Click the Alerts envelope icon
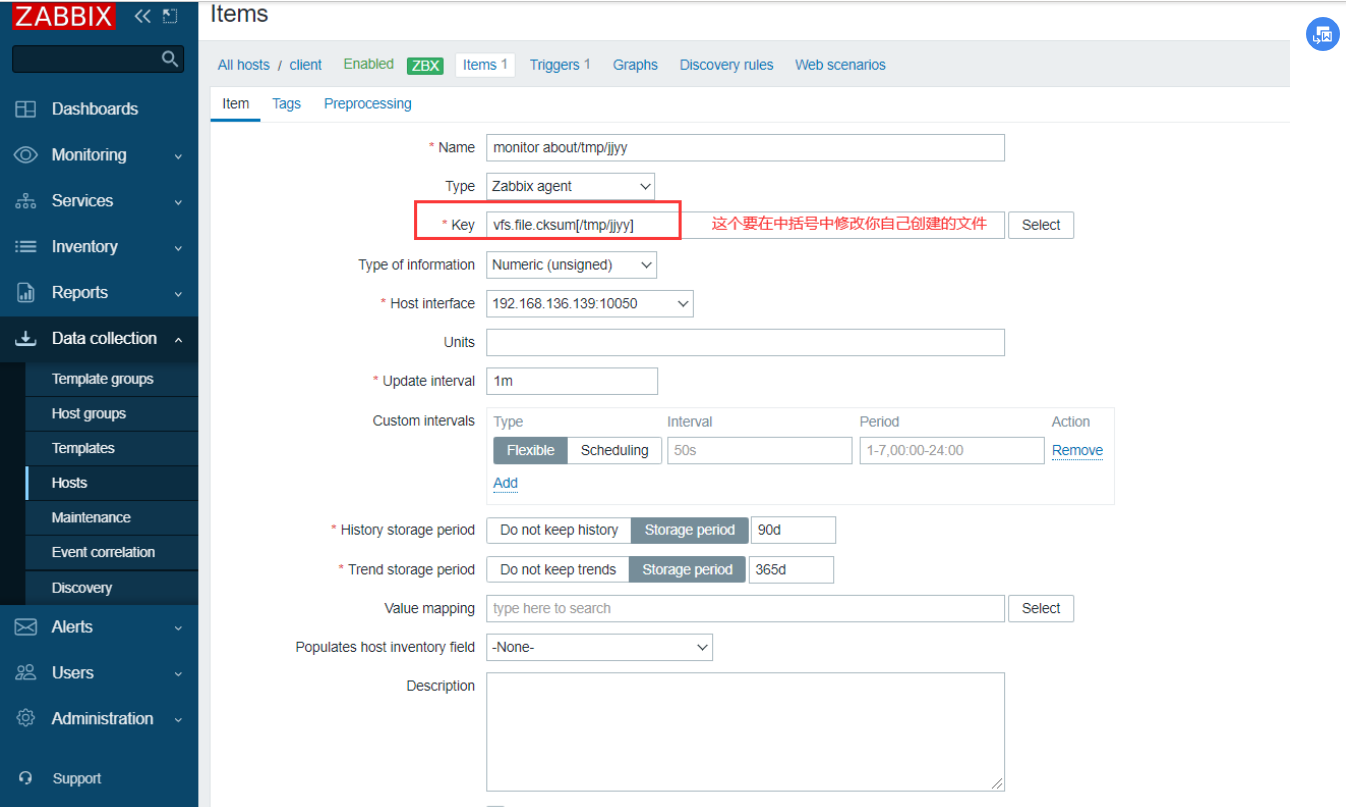The height and width of the screenshot is (807, 1346). (26, 627)
